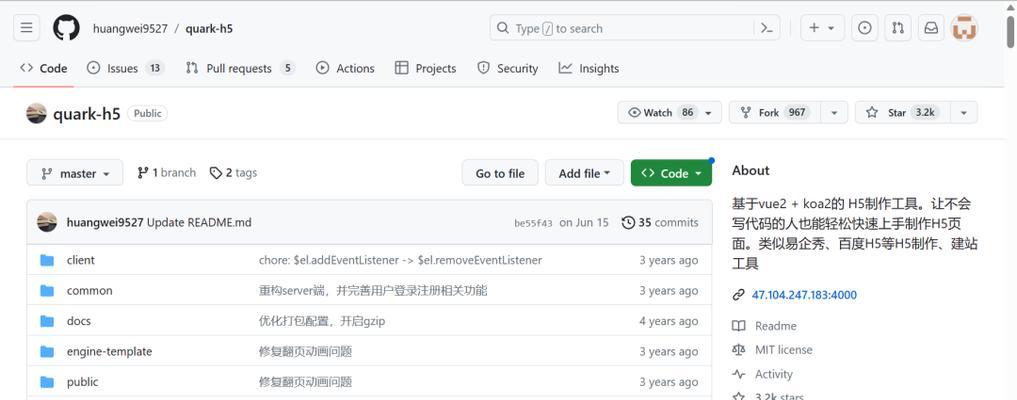Open the command palette icon

tap(766, 28)
